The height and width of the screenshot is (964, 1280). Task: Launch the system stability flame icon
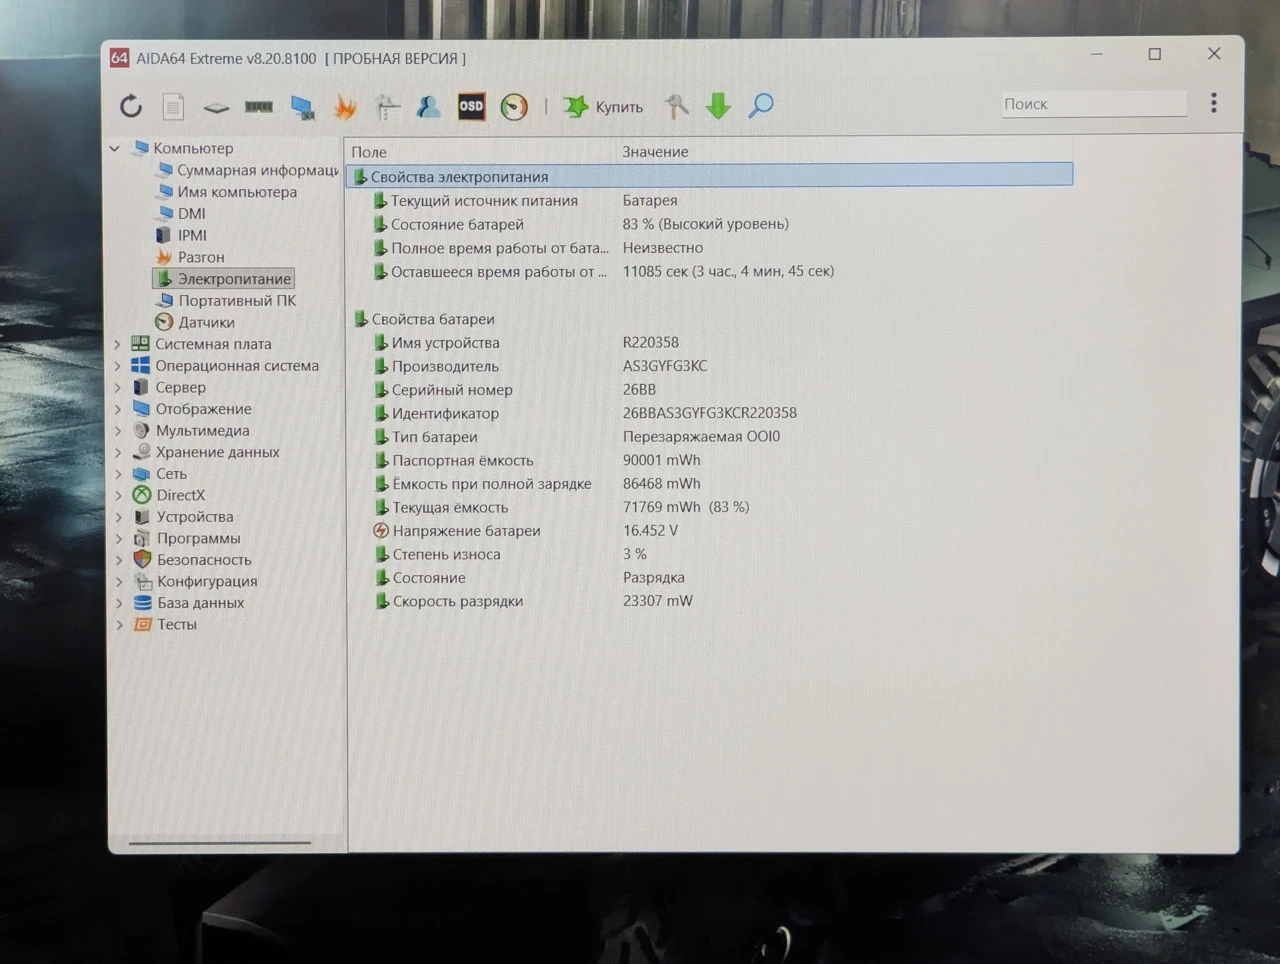[345, 106]
